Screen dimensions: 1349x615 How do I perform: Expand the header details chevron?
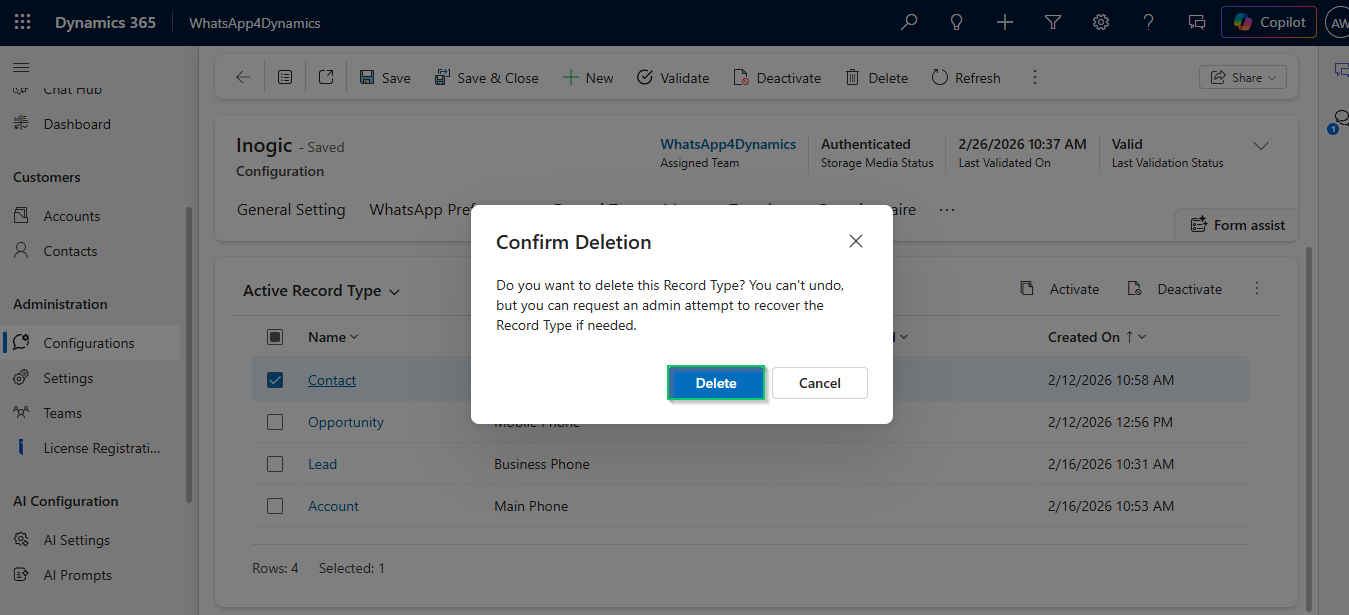pyautogui.click(x=1261, y=146)
